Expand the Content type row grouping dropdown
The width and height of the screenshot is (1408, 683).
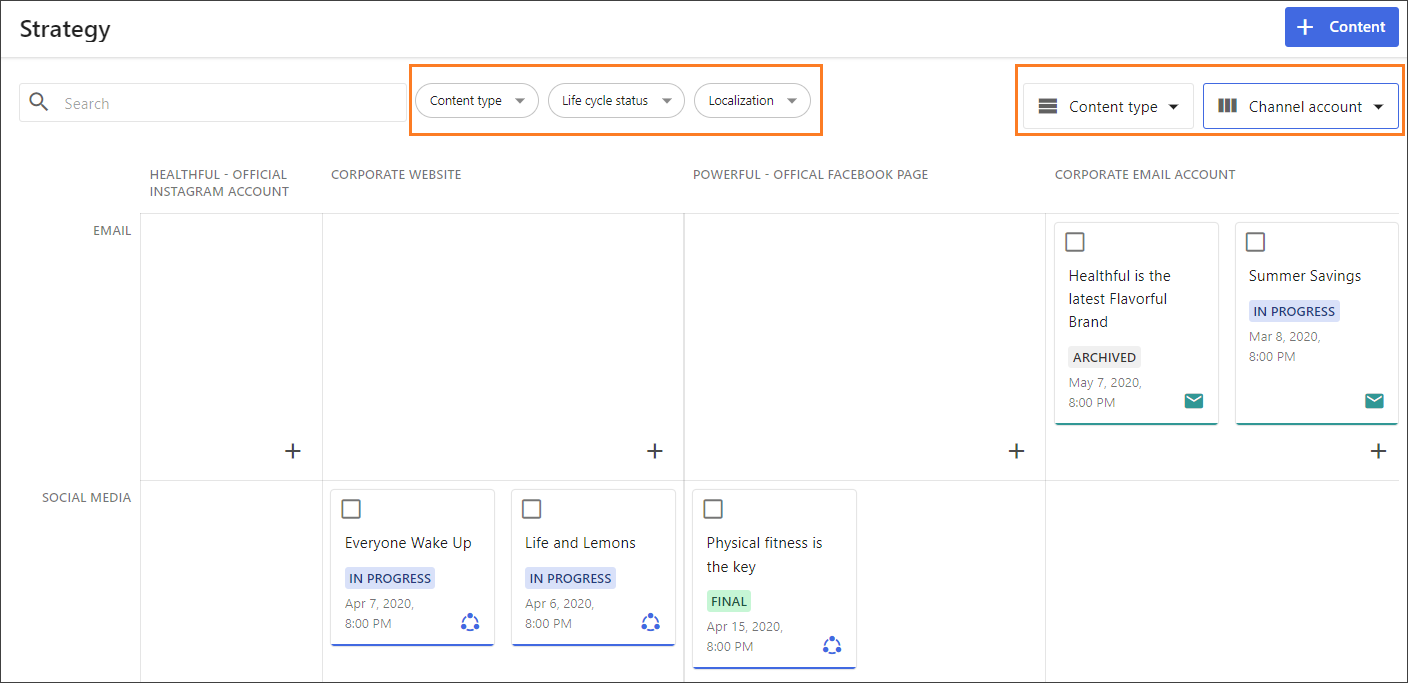(1108, 106)
